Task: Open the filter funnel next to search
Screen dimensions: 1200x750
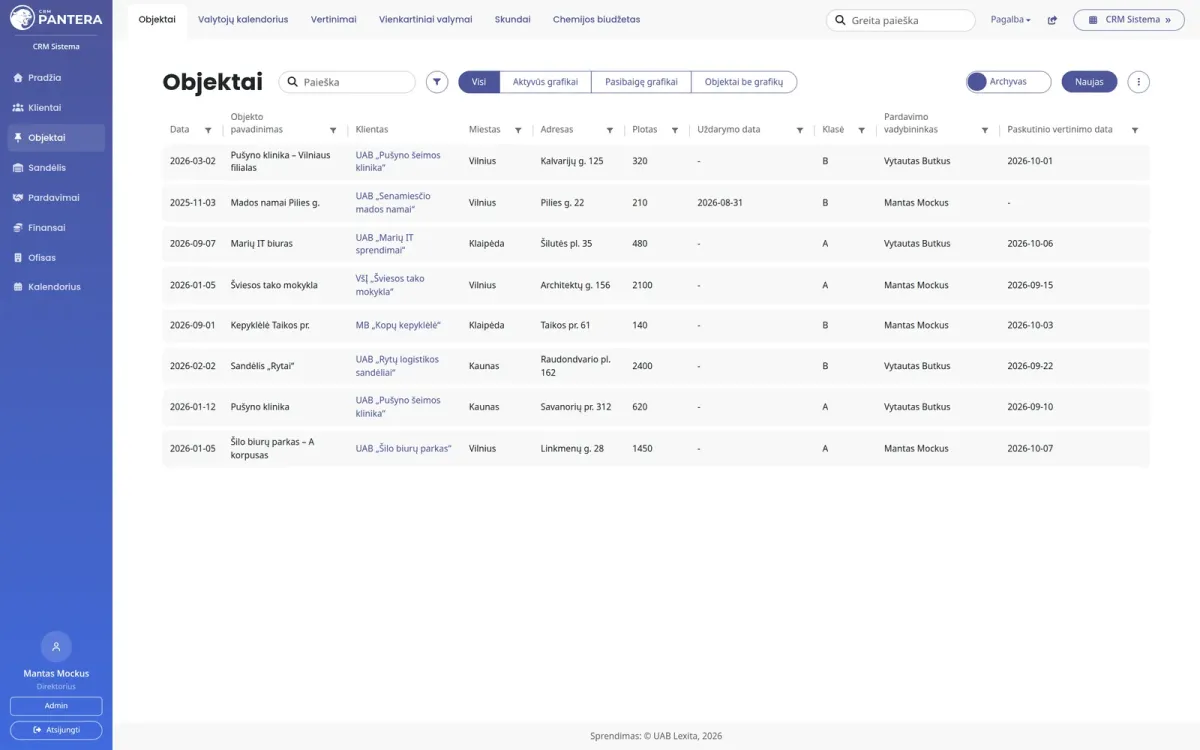Action: click(x=437, y=82)
